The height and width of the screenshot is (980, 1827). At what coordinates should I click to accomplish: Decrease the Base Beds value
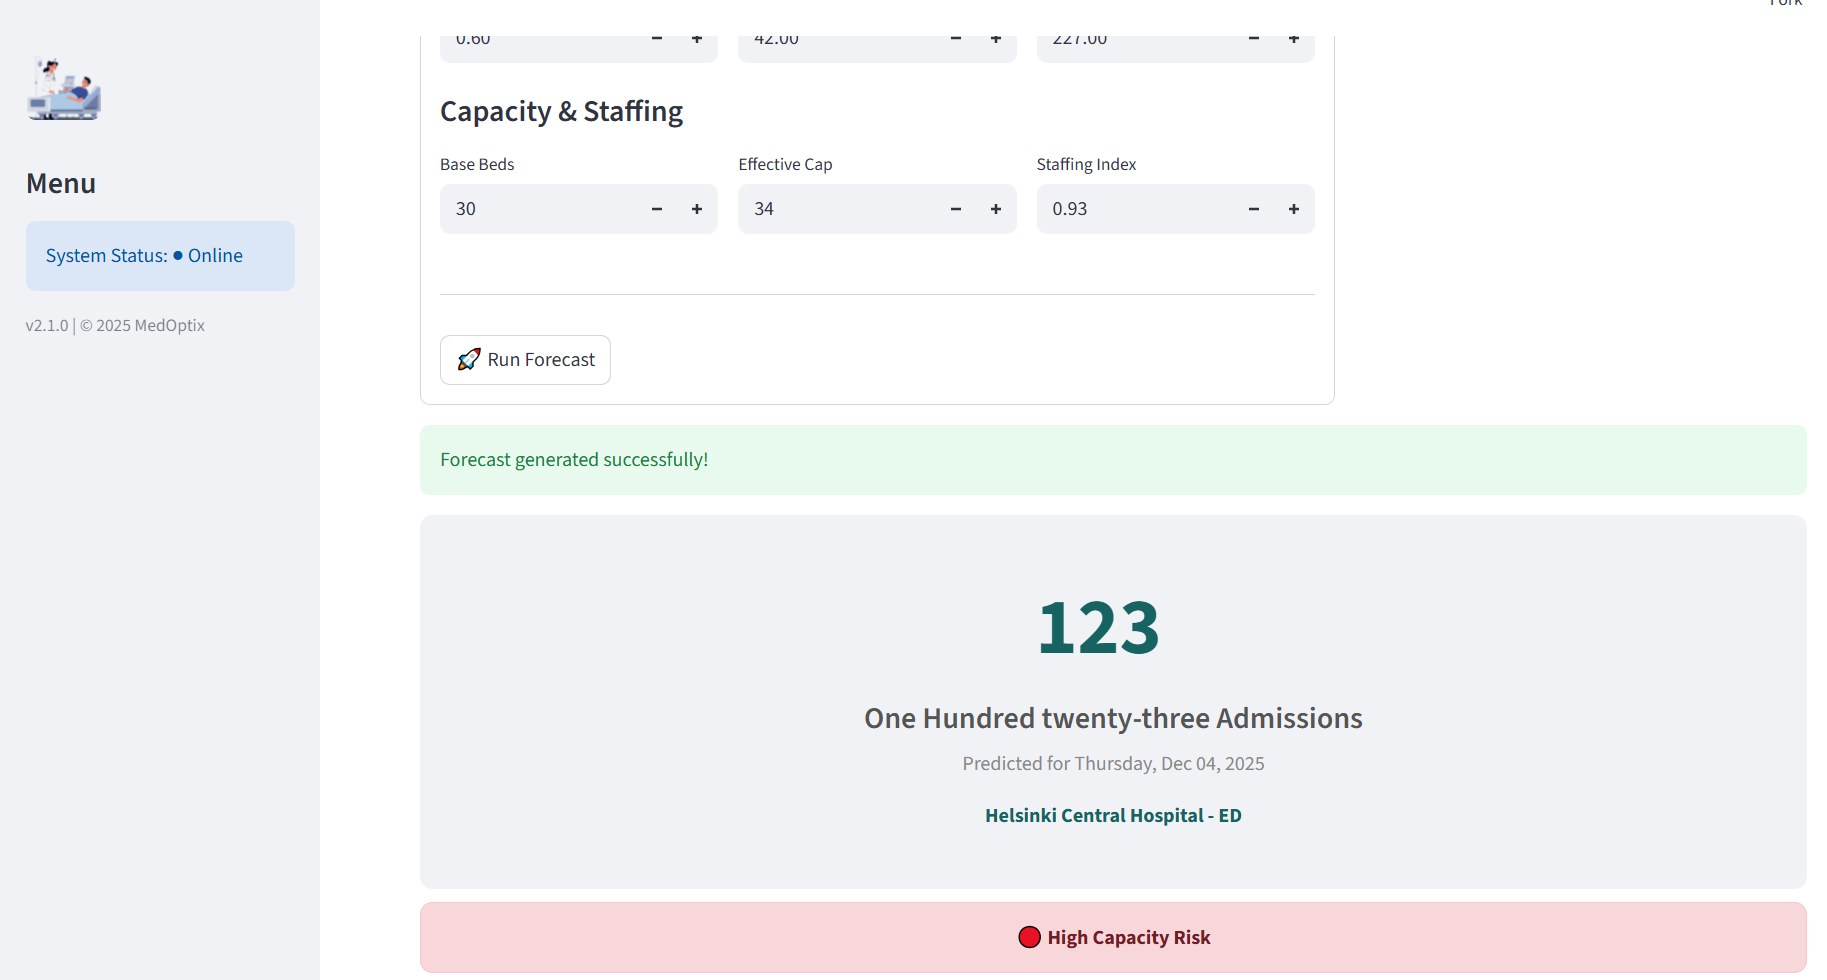(657, 209)
